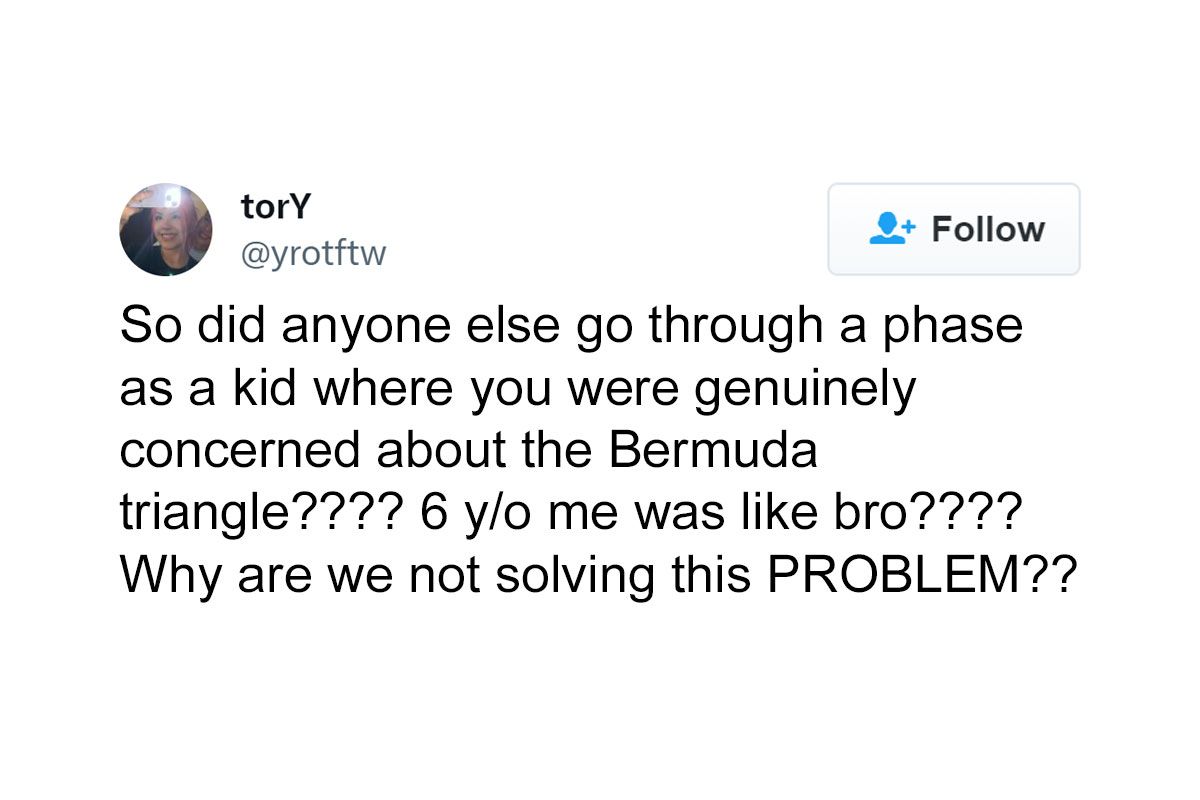Open torY's profile picture
This screenshot has width=1200, height=800.
click(x=166, y=229)
